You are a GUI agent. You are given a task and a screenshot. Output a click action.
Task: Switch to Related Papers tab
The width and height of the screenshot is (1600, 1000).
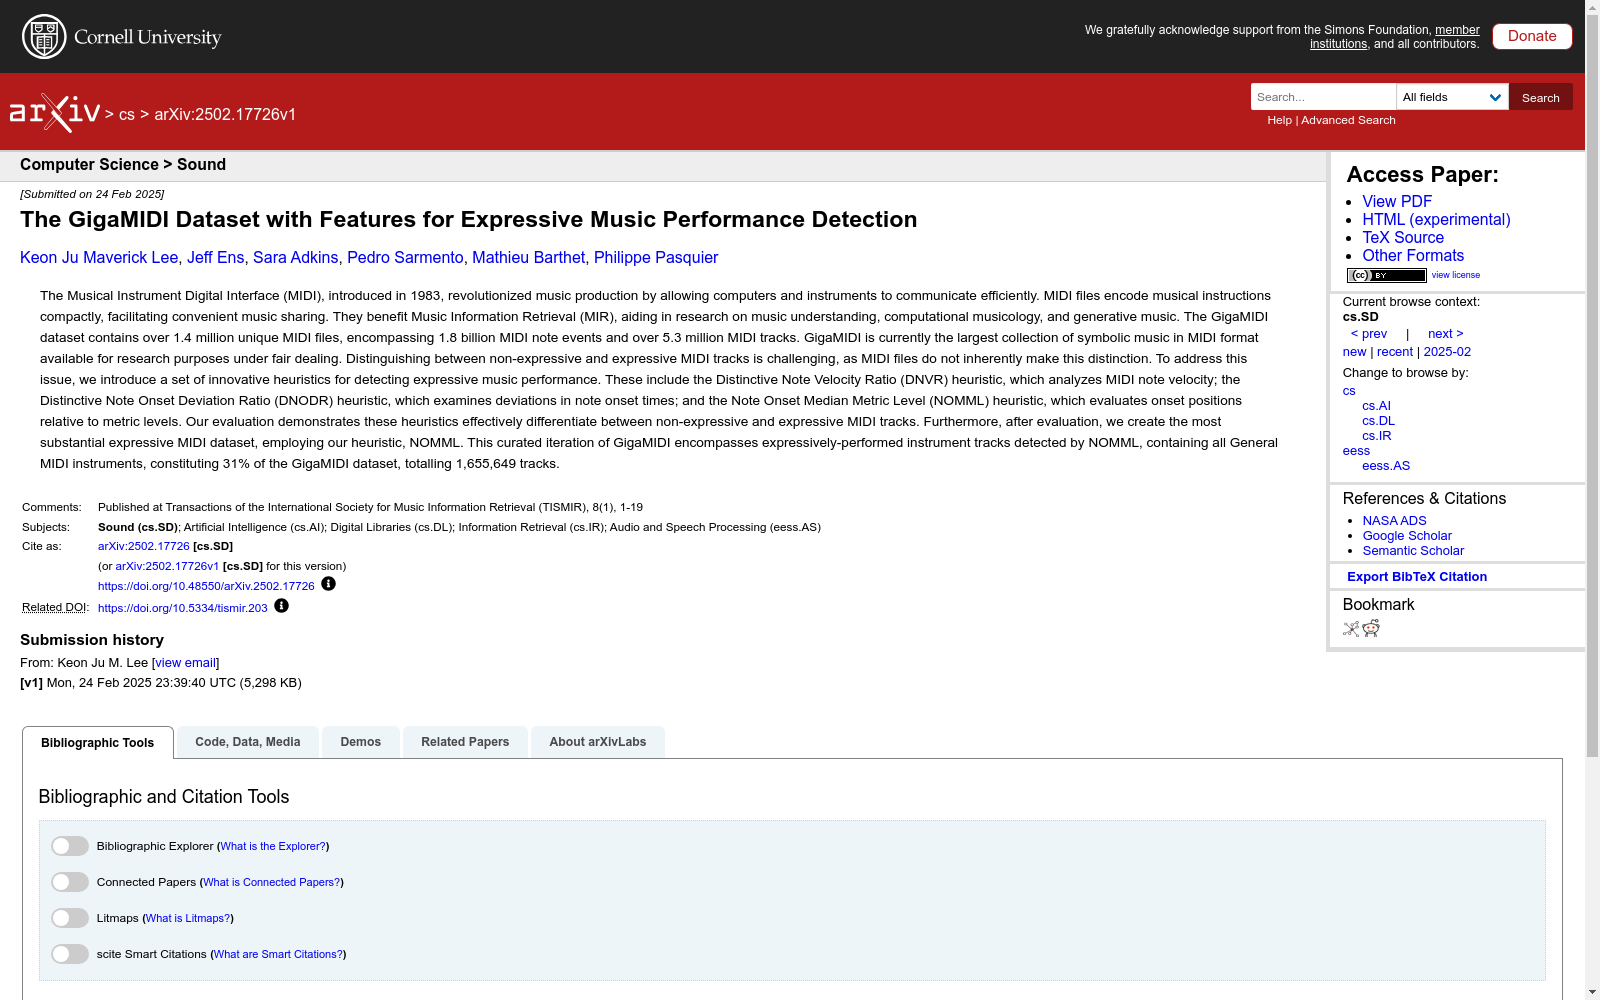(465, 742)
